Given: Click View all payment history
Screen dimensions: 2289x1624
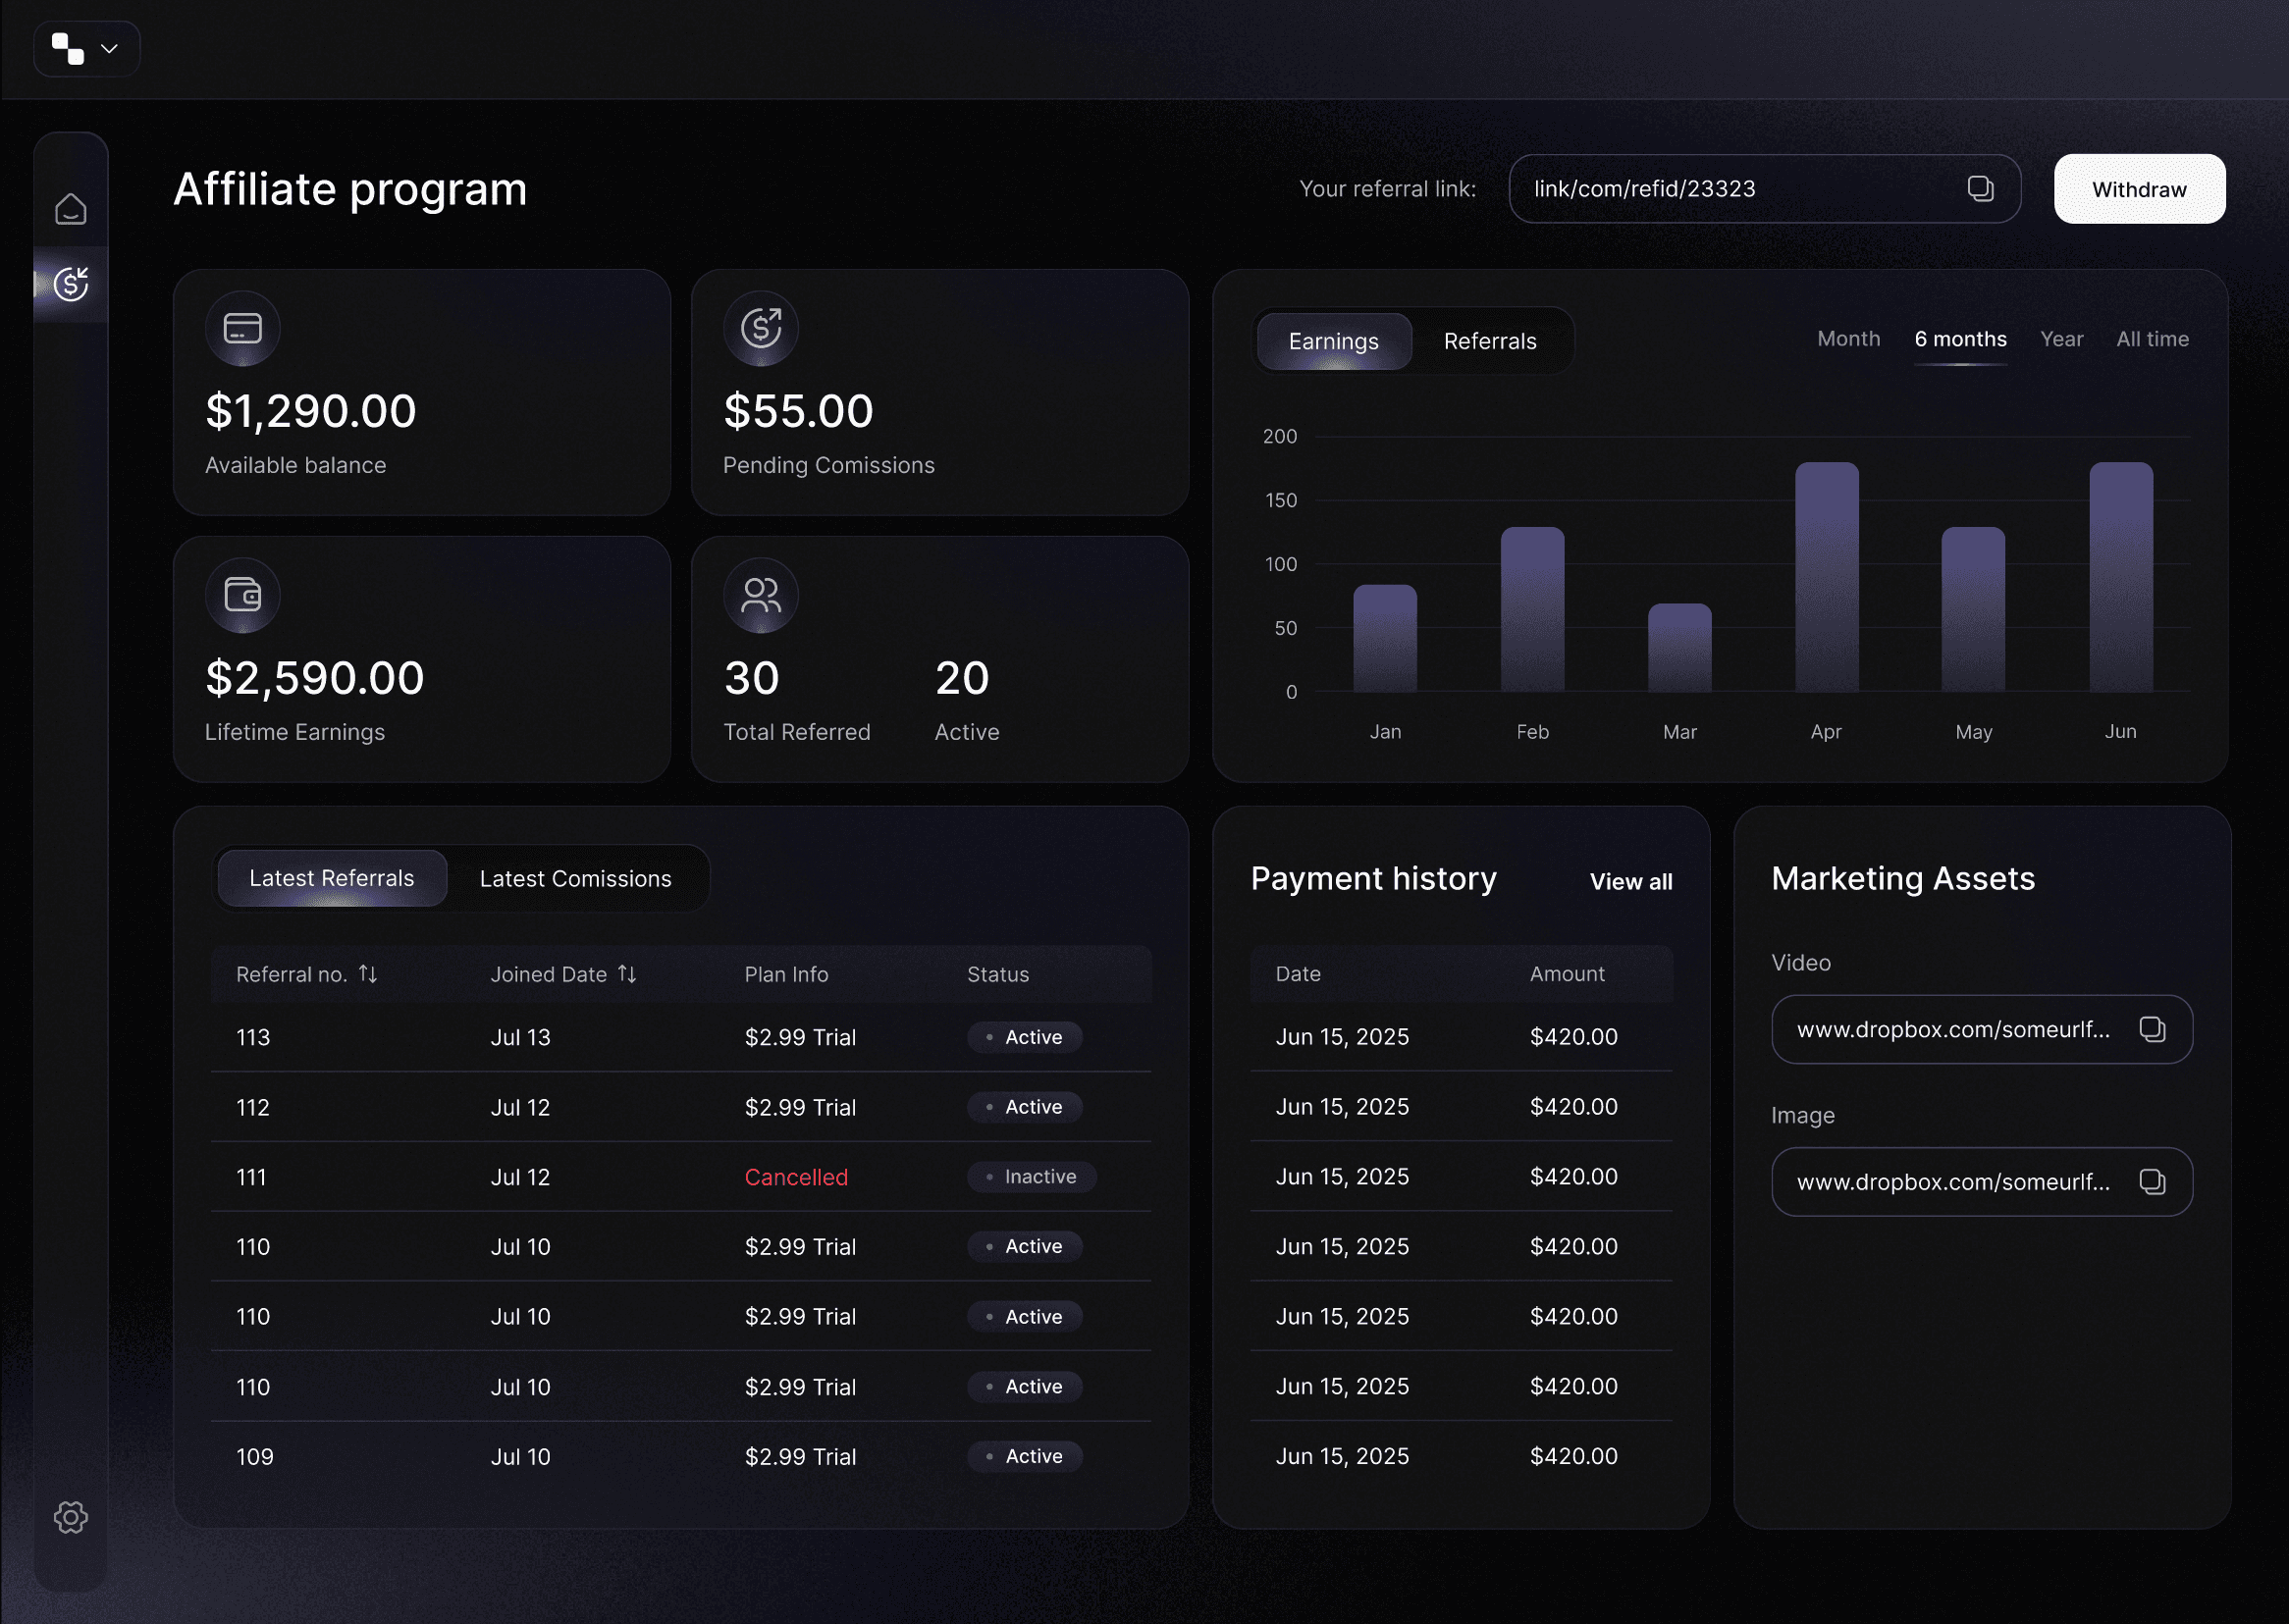Looking at the screenshot, I should click(1630, 881).
